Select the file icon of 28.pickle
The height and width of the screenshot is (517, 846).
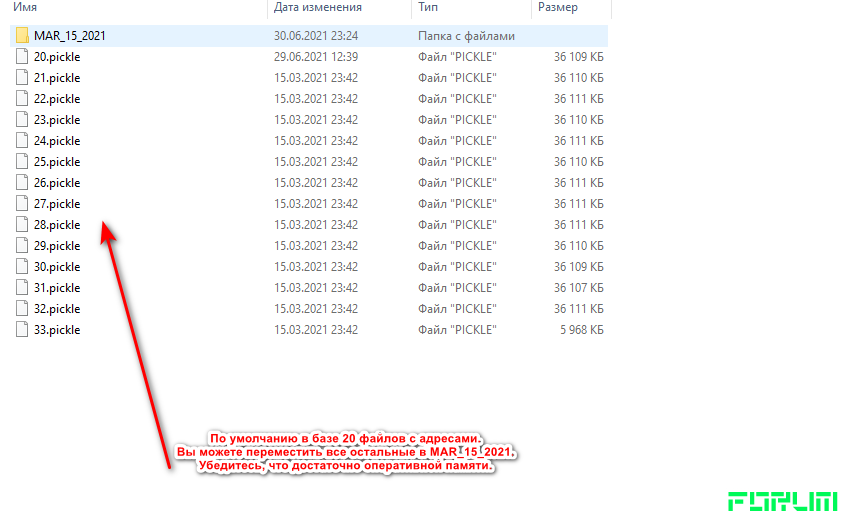pos(22,225)
